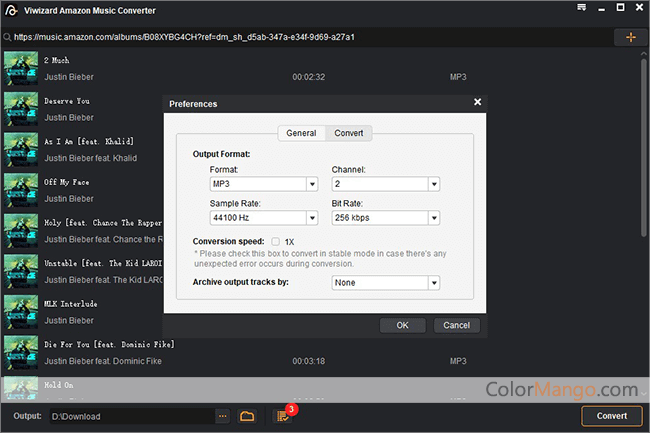Click OK in Preferences dialog
The image size is (650, 433).
(x=403, y=325)
